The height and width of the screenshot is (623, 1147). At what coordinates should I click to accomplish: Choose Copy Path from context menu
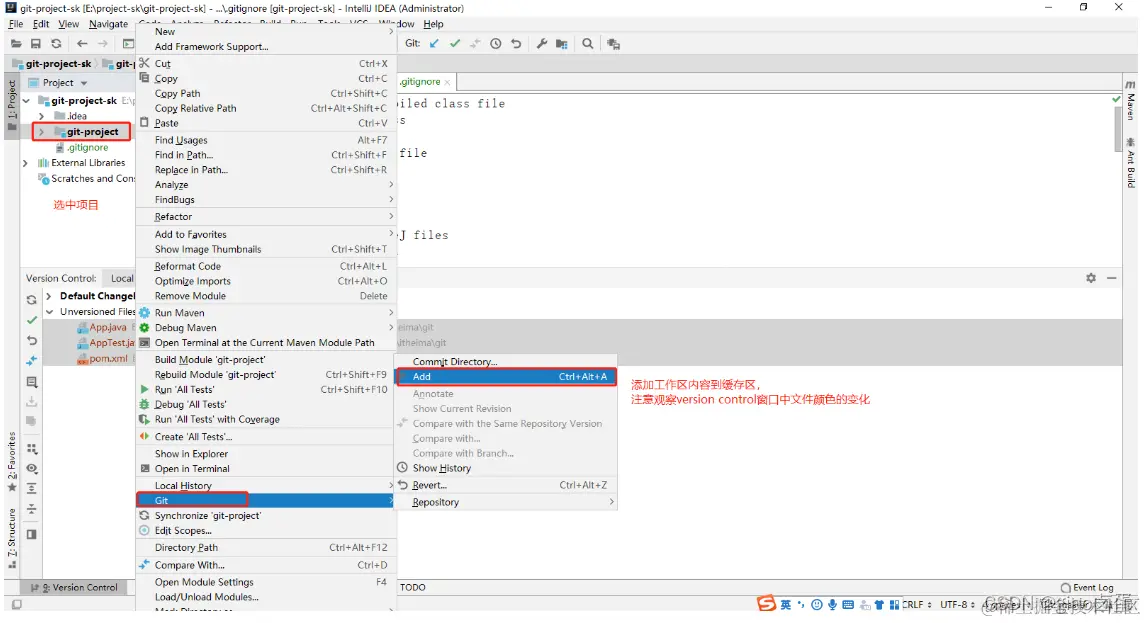click(266, 94)
